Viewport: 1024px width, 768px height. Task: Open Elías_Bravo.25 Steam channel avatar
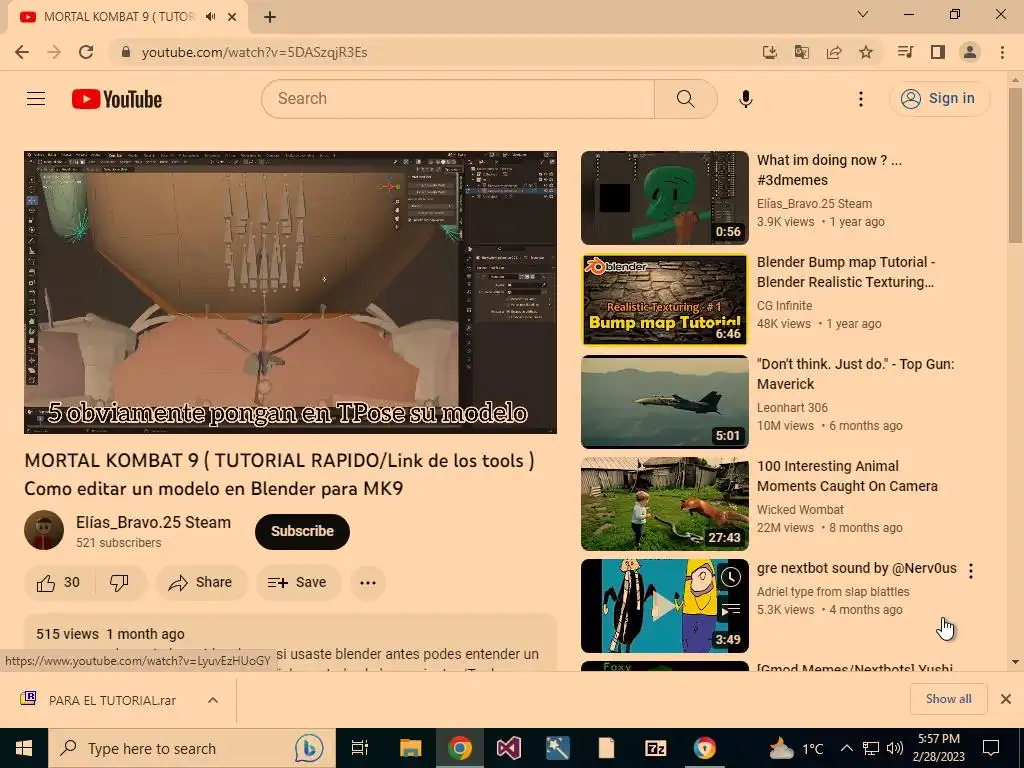[x=44, y=530]
